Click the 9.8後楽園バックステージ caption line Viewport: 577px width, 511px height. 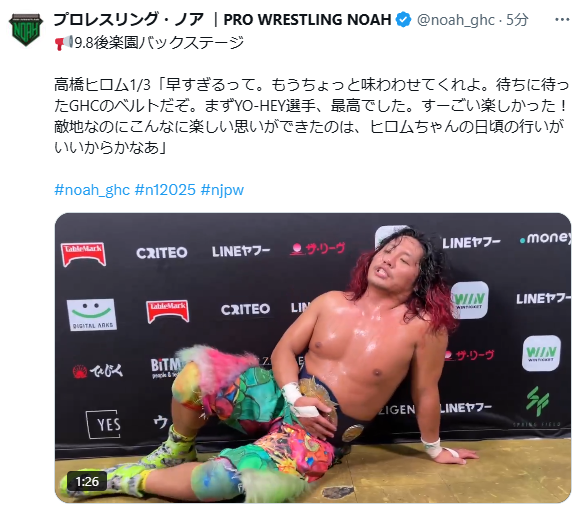[149, 43]
